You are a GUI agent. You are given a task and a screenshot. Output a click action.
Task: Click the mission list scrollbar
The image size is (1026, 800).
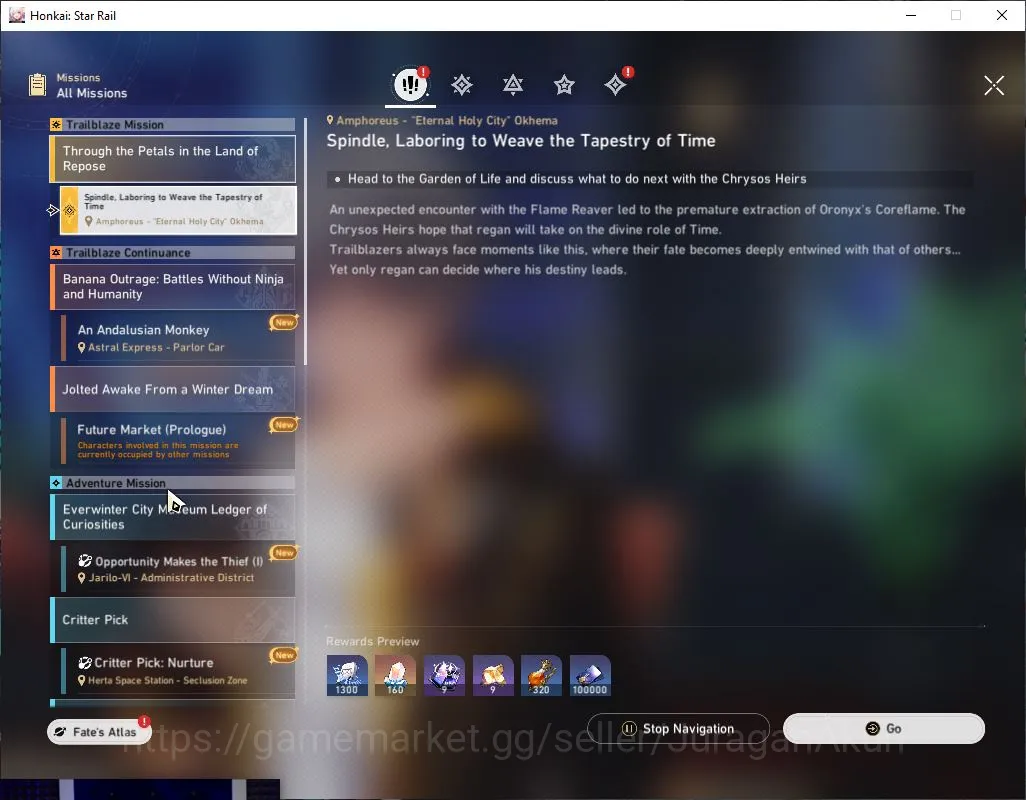pyautogui.click(x=305, y=242)
